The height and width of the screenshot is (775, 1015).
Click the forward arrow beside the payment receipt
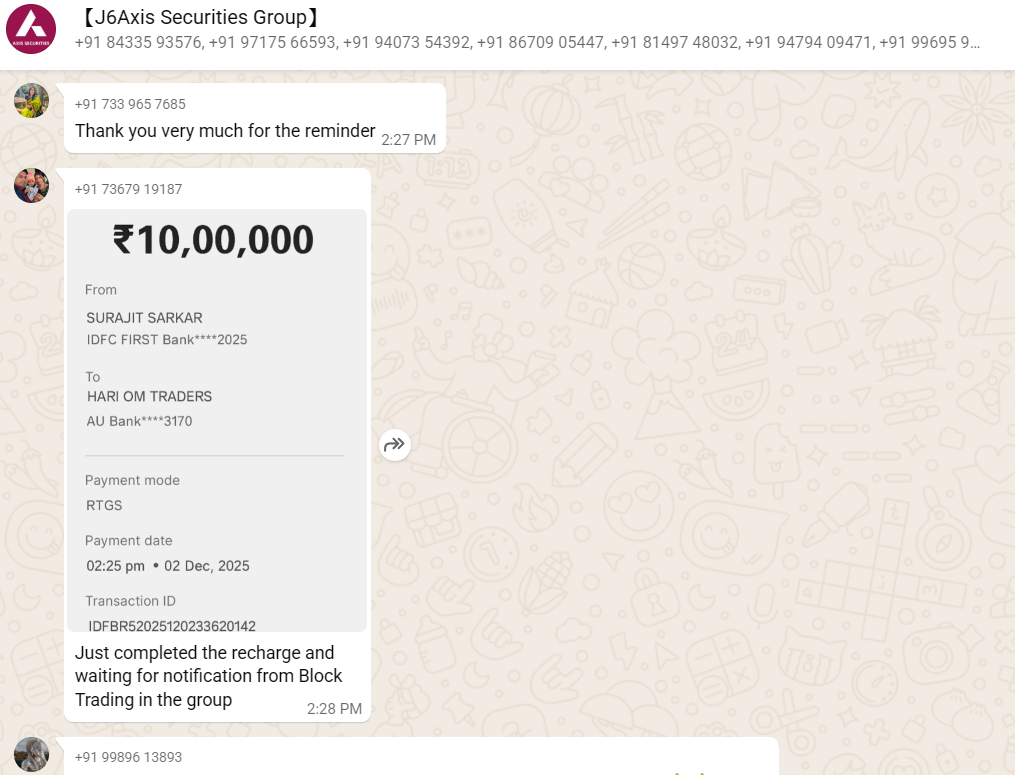395,445
